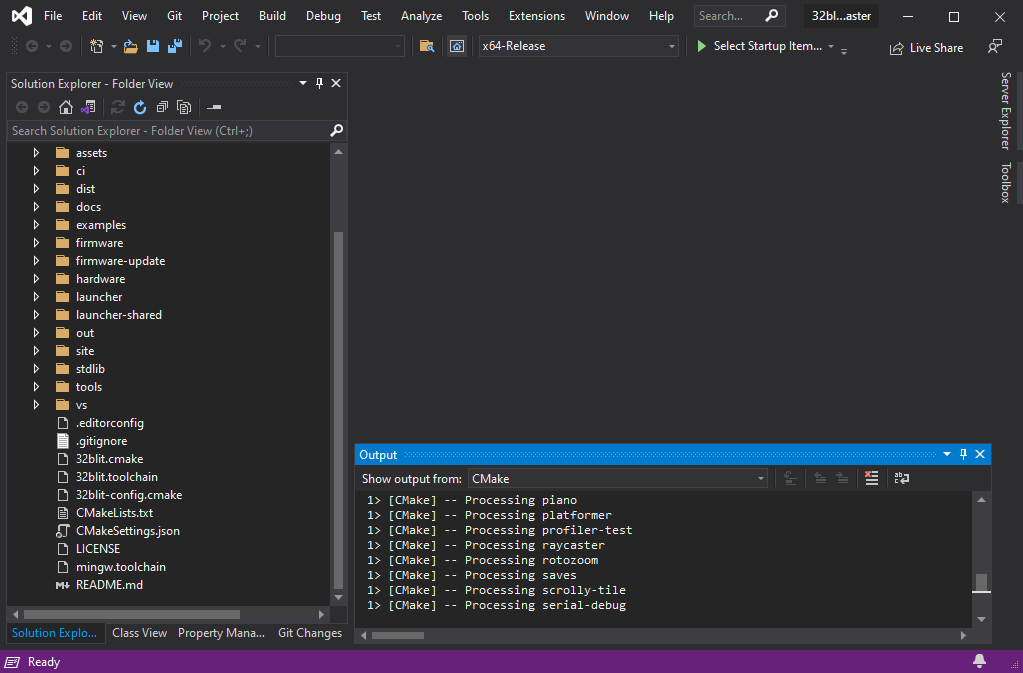Open the x64-Release configuration dropdown
The width and height of the screenshot is (1023, 673).
pos(577,46)
